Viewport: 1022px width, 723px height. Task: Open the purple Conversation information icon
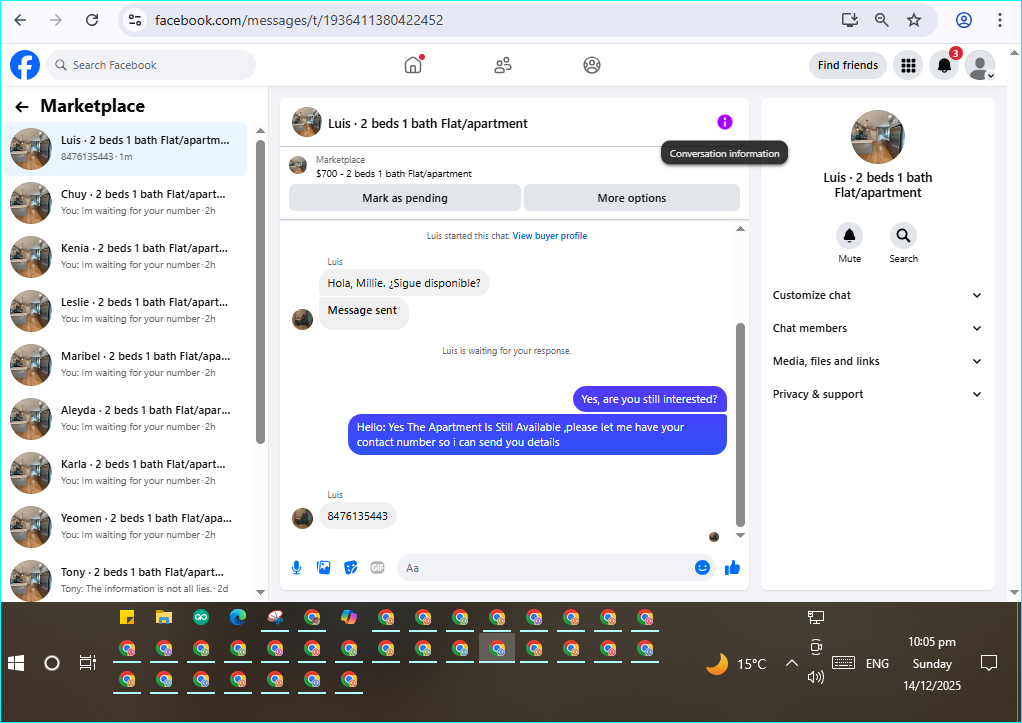(725, 122)
